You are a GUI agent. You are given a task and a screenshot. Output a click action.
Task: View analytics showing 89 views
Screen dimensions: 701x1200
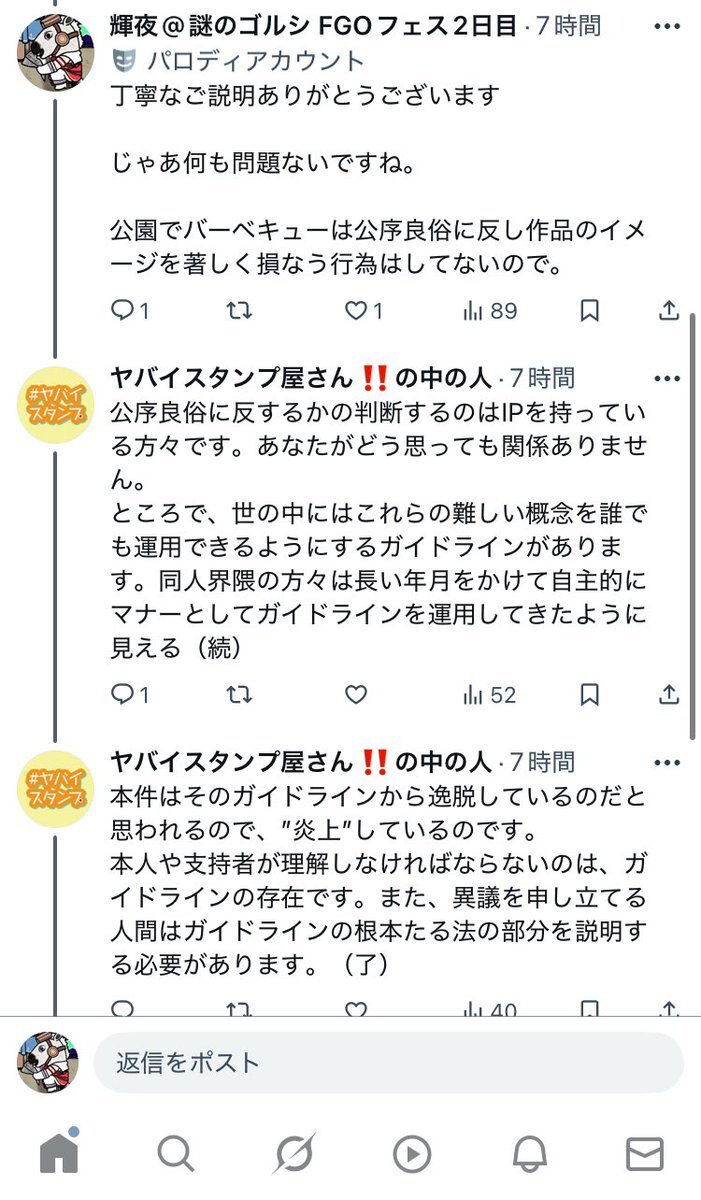489,311
